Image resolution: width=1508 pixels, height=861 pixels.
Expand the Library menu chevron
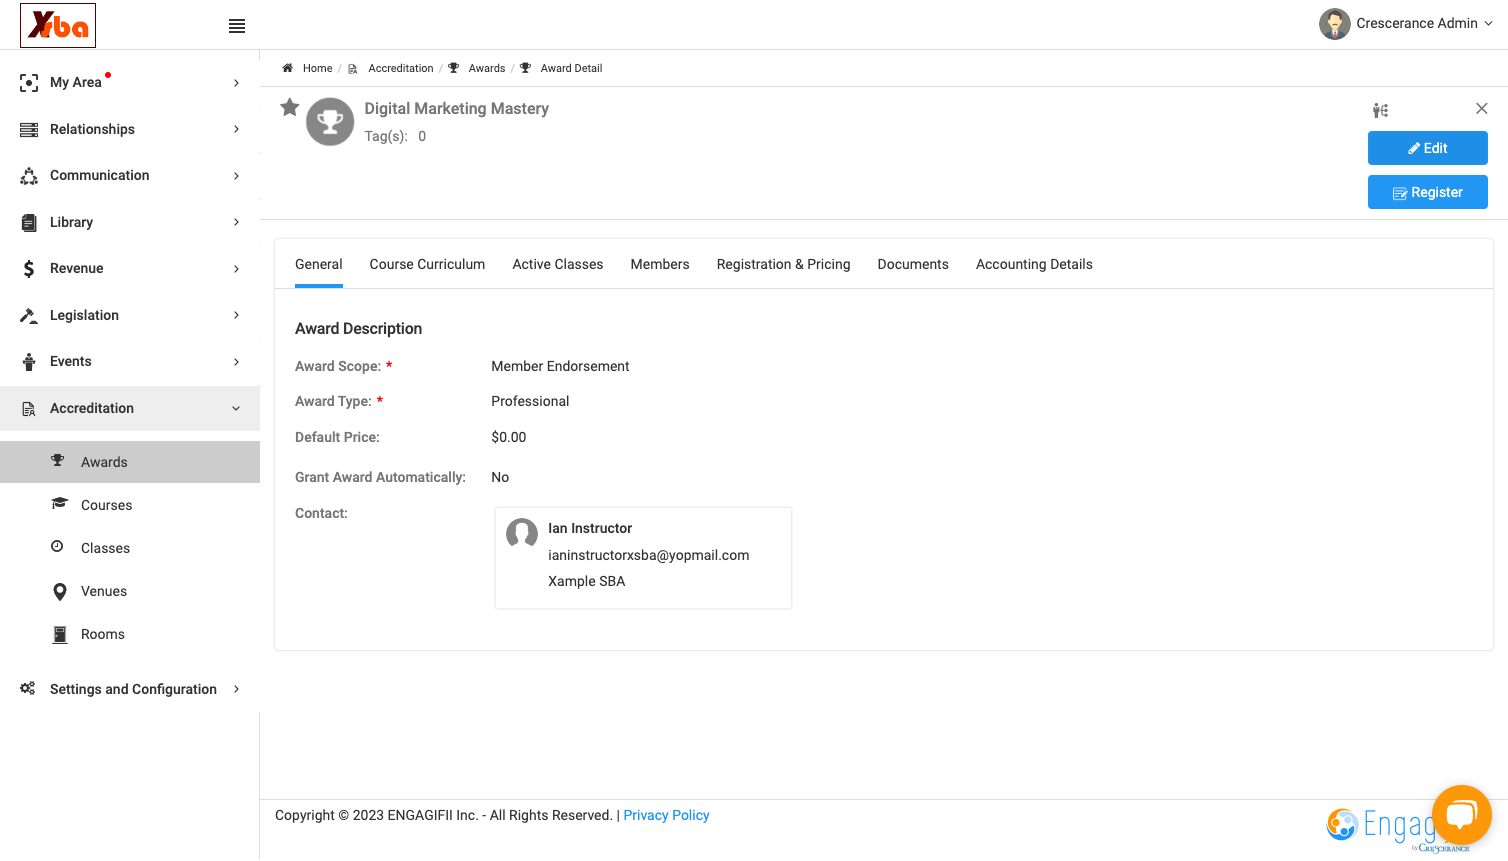[236, 222]
